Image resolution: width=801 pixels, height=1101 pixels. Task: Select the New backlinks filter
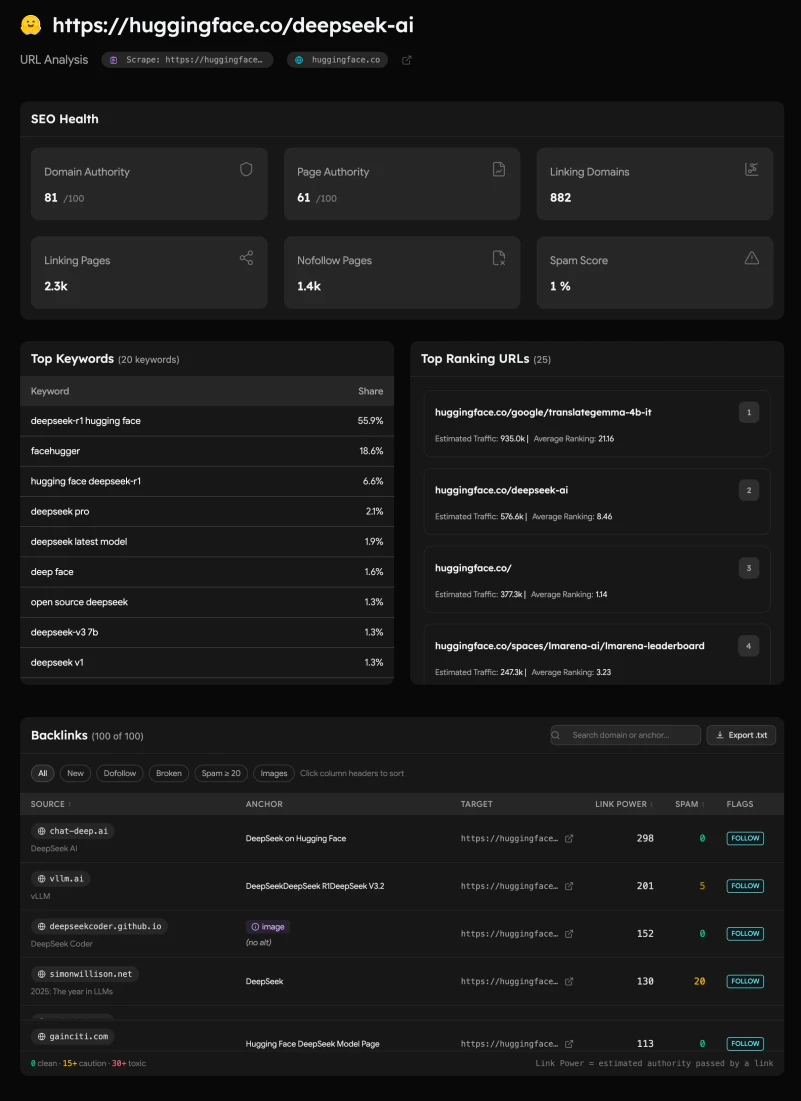click(76, 773)
